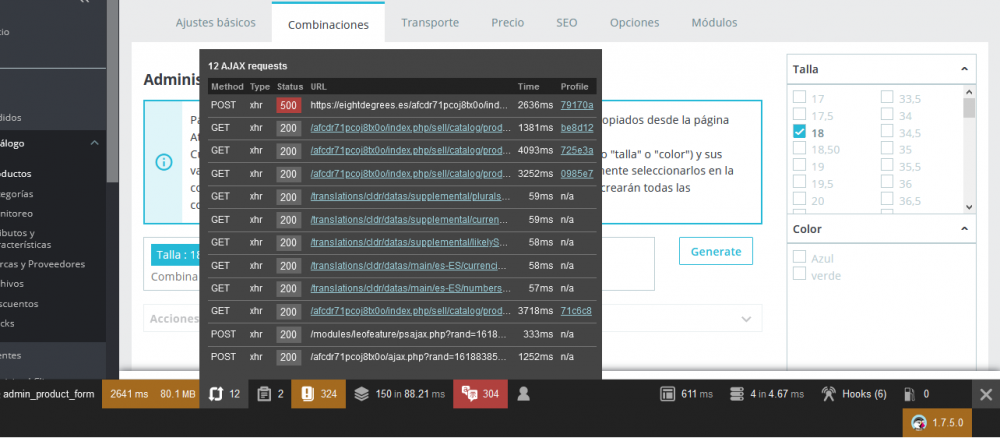Collapse the sidebar with double chevron
Viewport: 1000px width, 438px height.
point(84,3)
